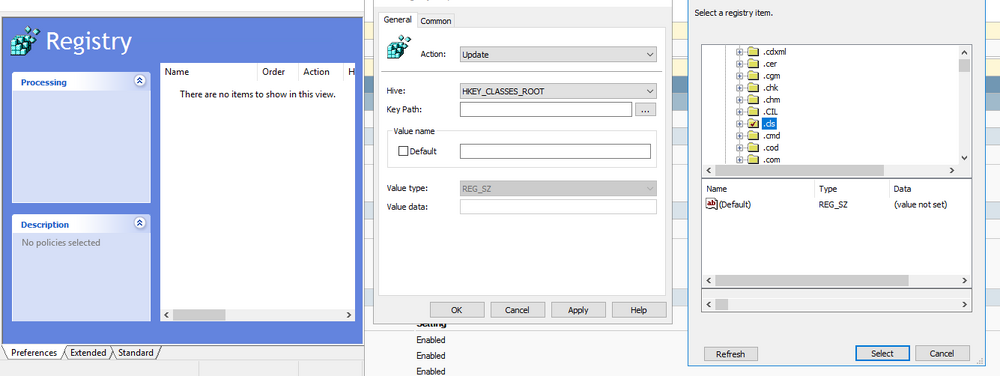Expand the .com registry key
1000x376 pixels.
[x=740, y=160]
